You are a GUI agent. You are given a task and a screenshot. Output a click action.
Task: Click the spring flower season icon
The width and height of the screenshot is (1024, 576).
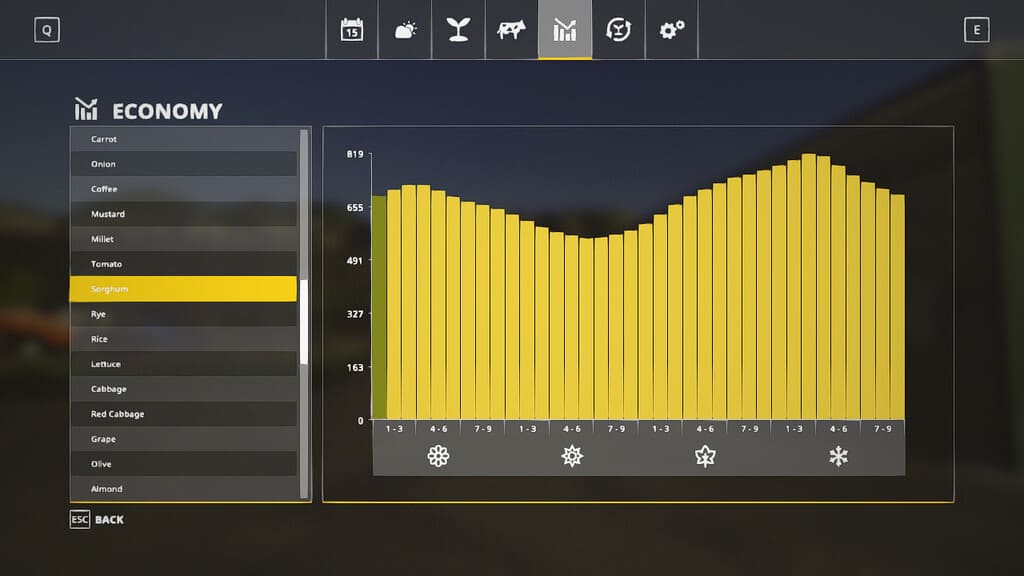438,457
